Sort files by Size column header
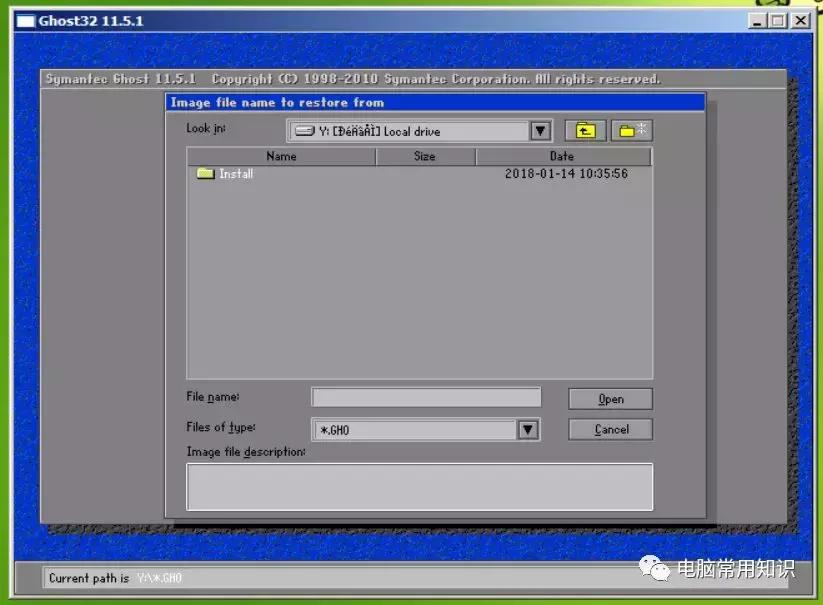The width and height of the screenshot is (823, 605). [x=425, y=157]
